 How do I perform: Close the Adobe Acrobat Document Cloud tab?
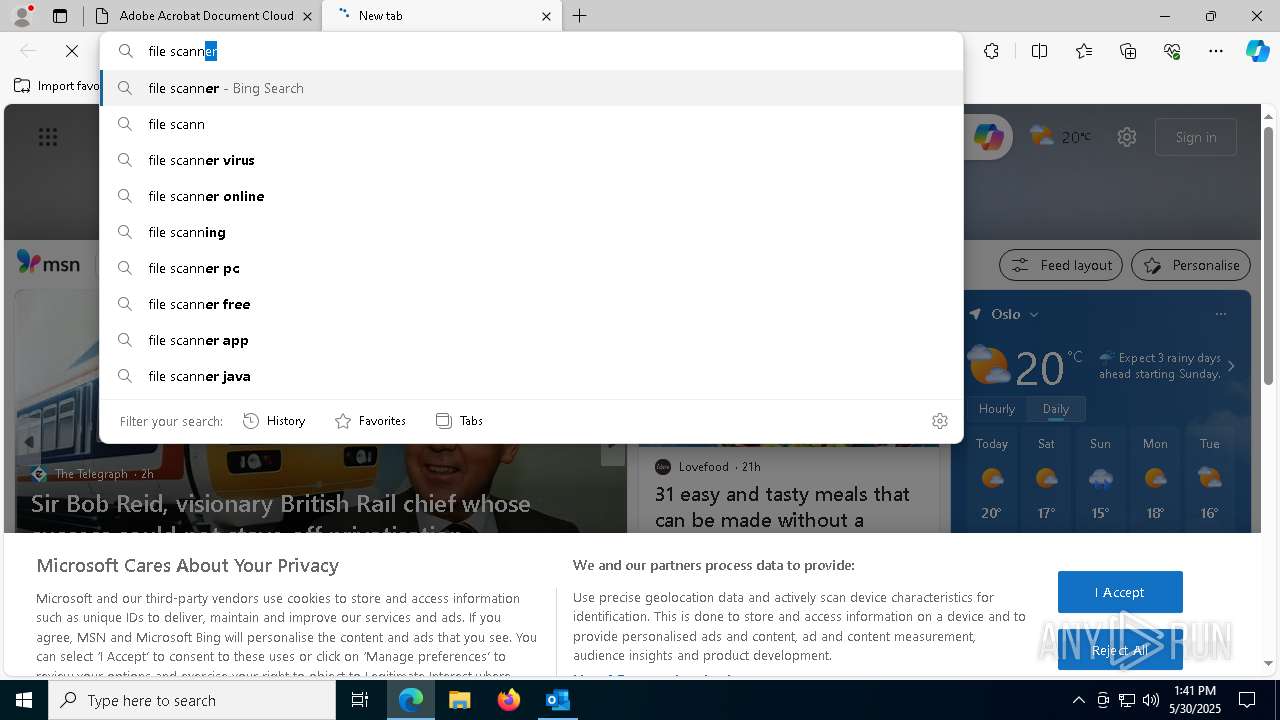tap(308, 16)
